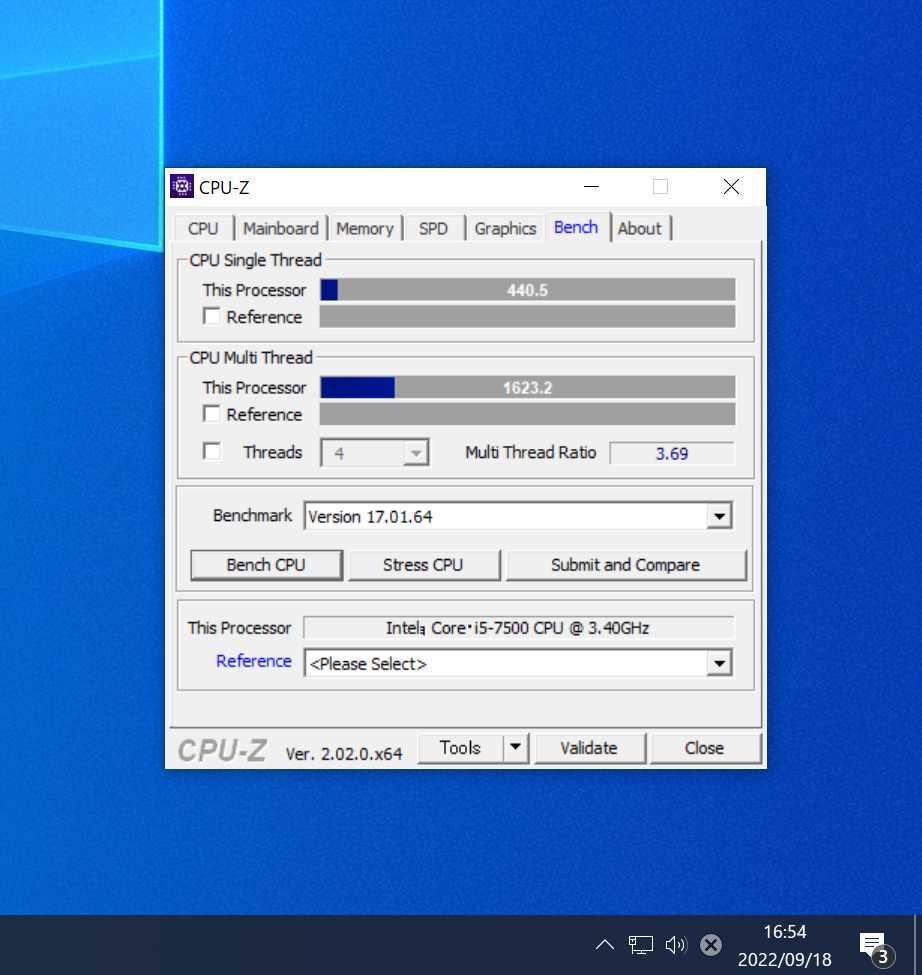Expand the Benchmark version dropdown
Viewport: 922px width, 975px height.
(719, 516)
